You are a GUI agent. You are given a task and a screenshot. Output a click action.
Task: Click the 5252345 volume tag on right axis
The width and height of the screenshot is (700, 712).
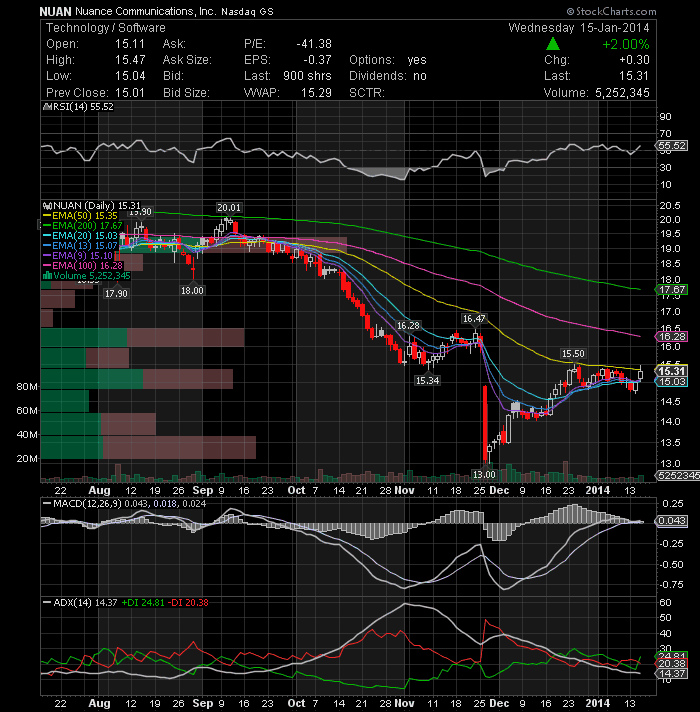[x=677, y=475]
